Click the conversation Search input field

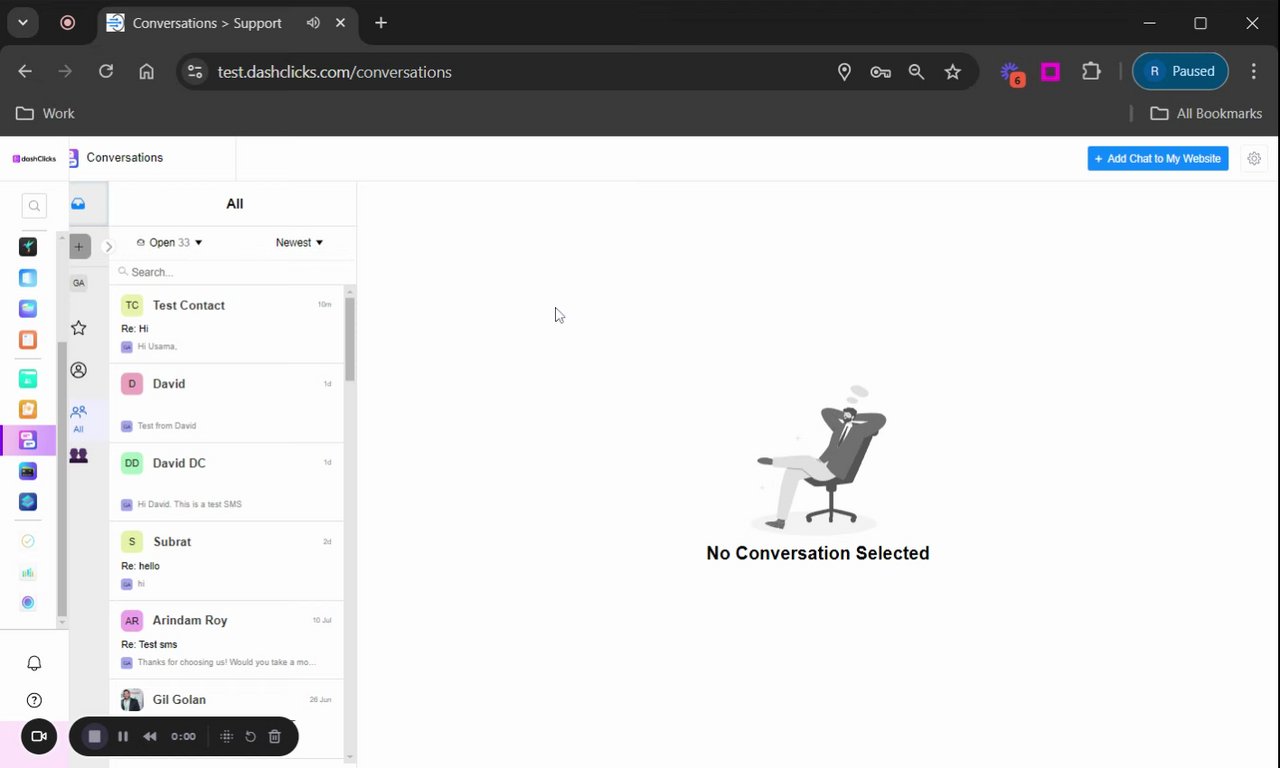tap(232, 272)
